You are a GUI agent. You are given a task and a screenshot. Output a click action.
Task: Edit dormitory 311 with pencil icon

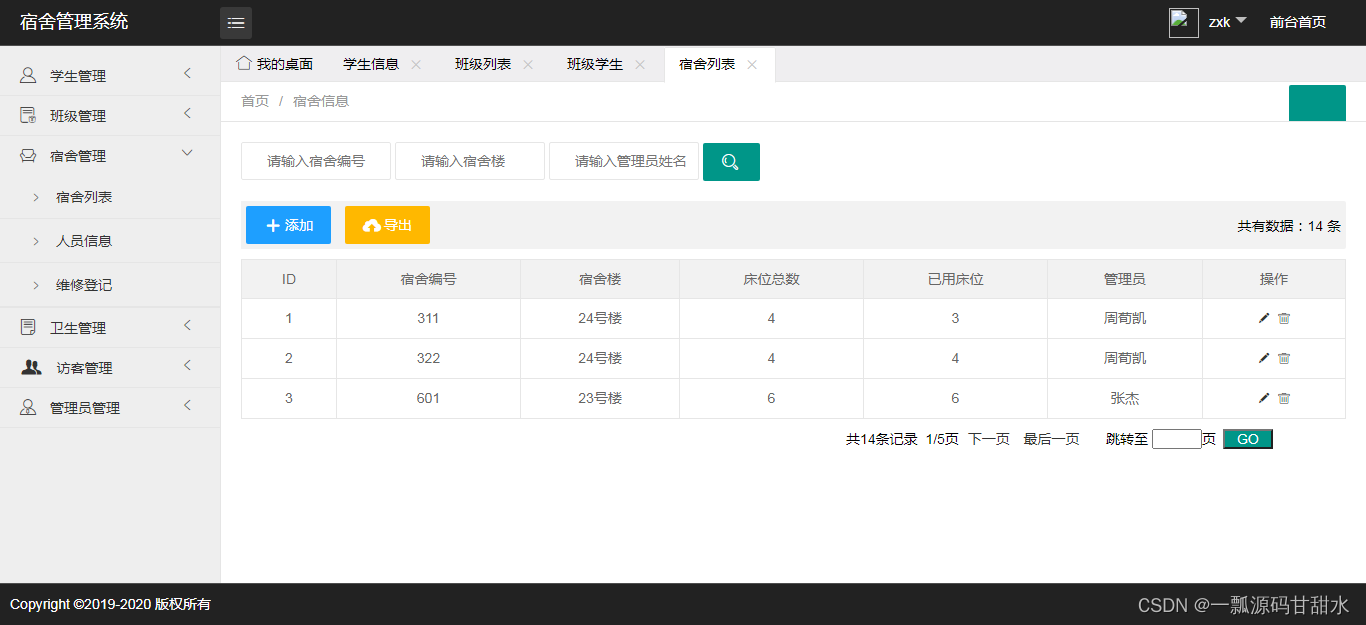(1264, 318)
